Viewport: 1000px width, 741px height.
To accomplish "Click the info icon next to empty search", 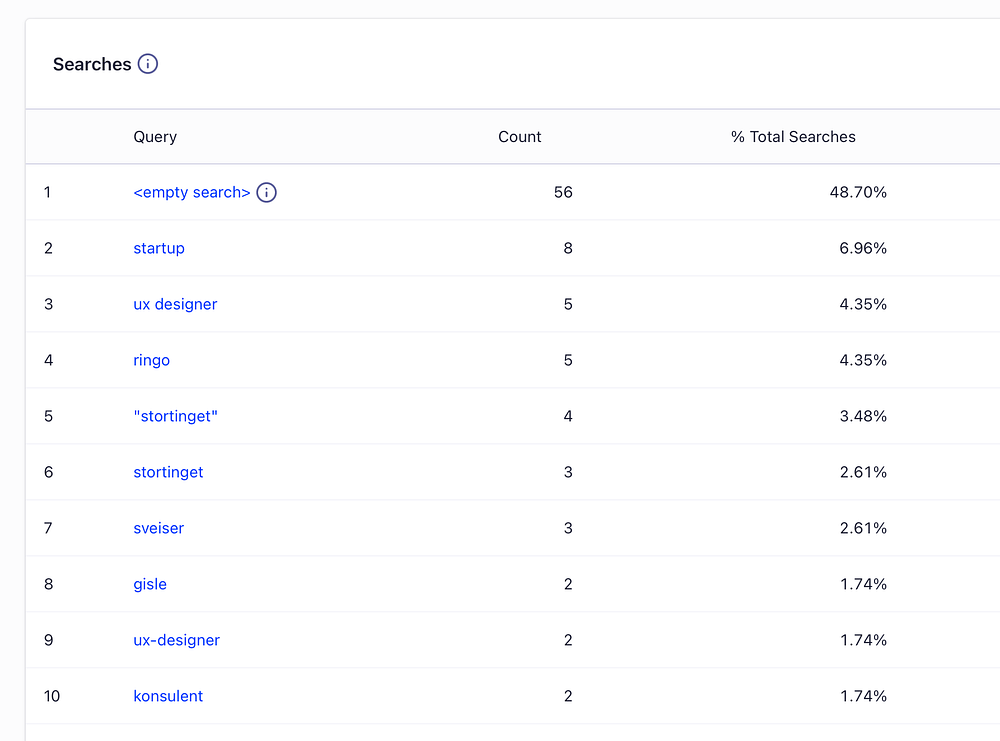I will (266, 192).
